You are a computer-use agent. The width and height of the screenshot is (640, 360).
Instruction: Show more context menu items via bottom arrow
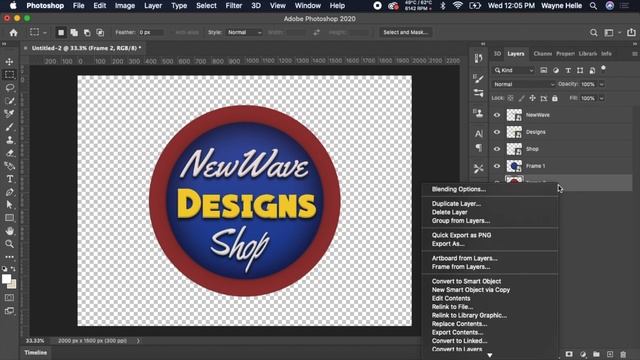pyautogui.click(x=490, y=356)
